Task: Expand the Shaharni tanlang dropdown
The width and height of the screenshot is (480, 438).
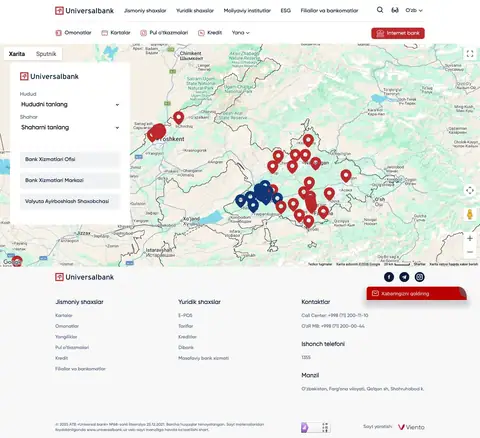Action: (70, 128)
